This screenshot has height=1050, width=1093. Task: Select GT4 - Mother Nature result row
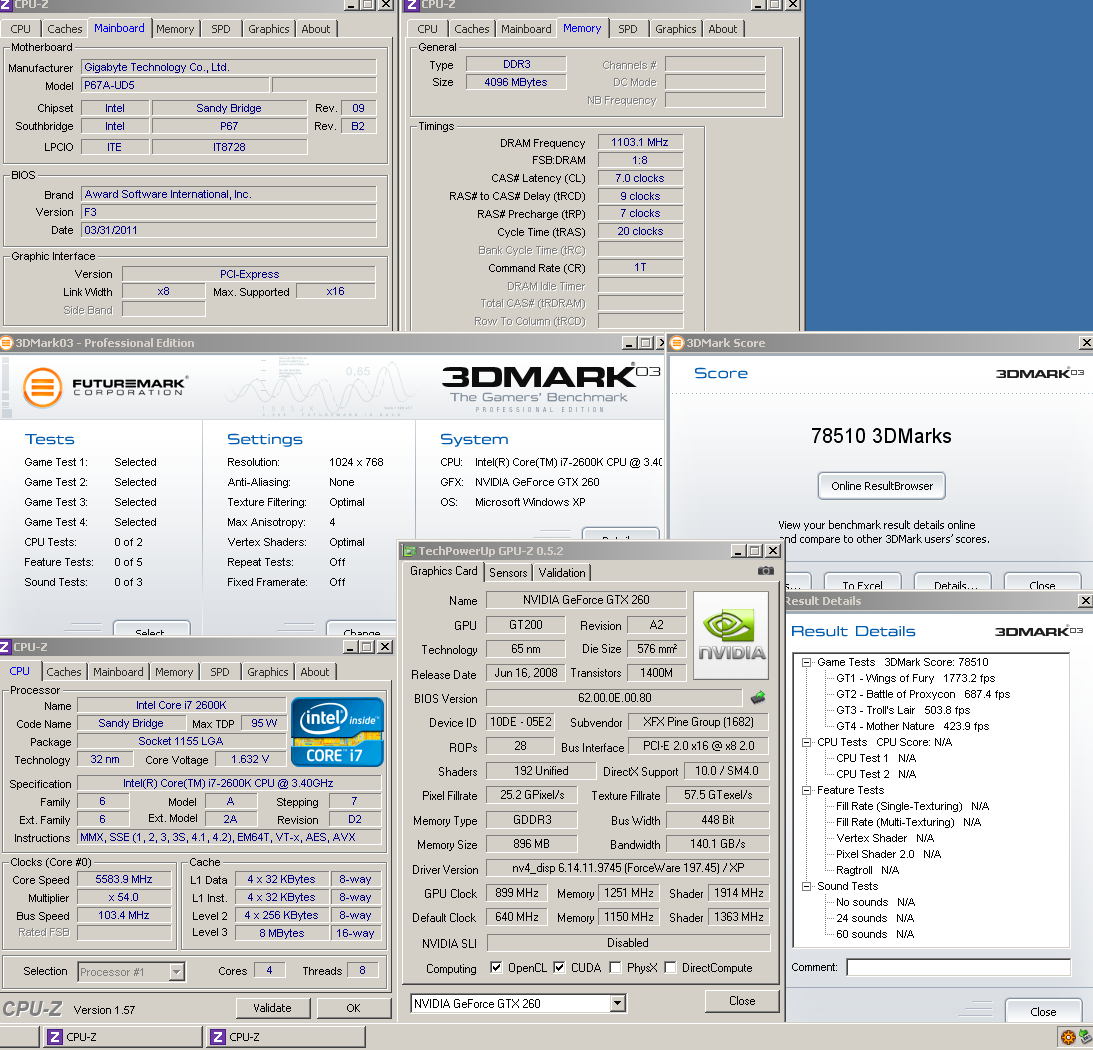912,726
